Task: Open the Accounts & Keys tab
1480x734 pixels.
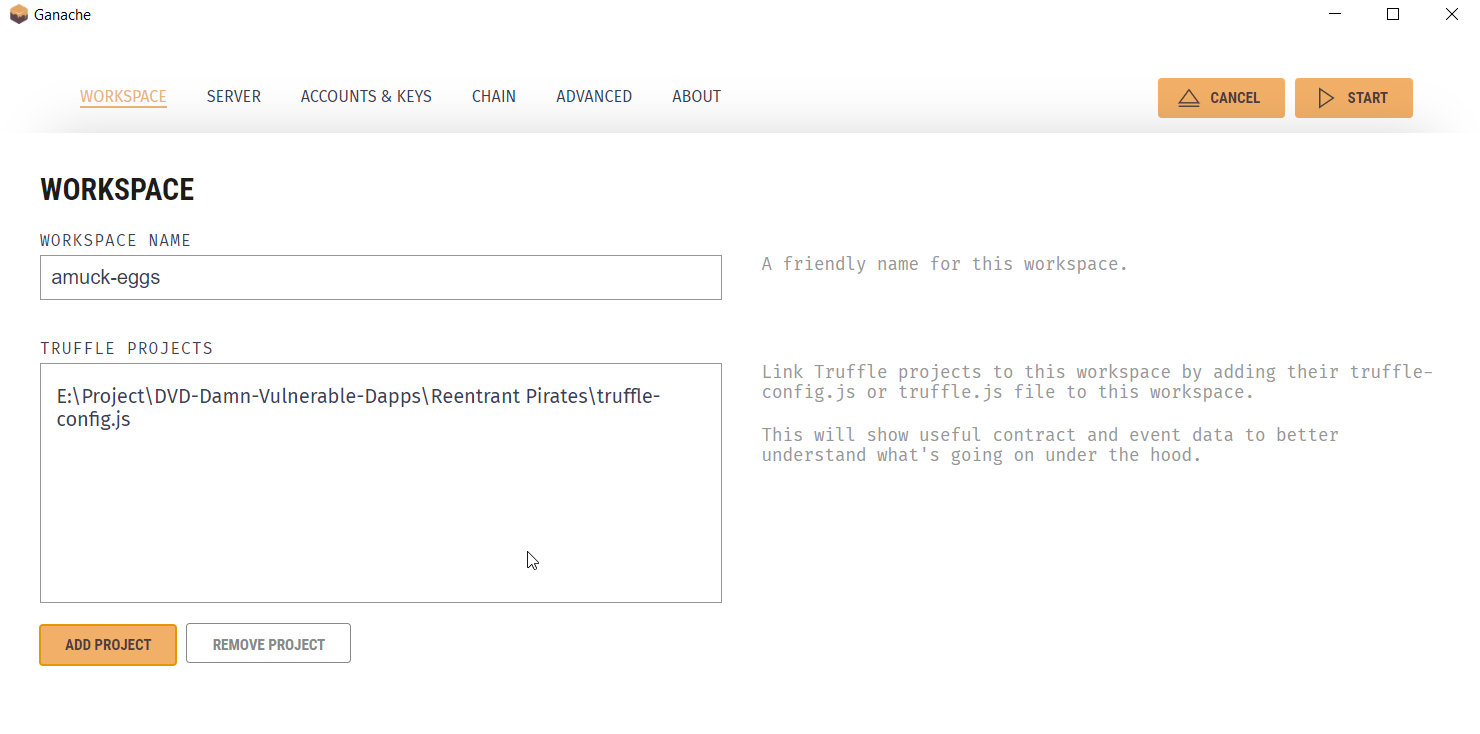Action: click(x=366, y=97)
